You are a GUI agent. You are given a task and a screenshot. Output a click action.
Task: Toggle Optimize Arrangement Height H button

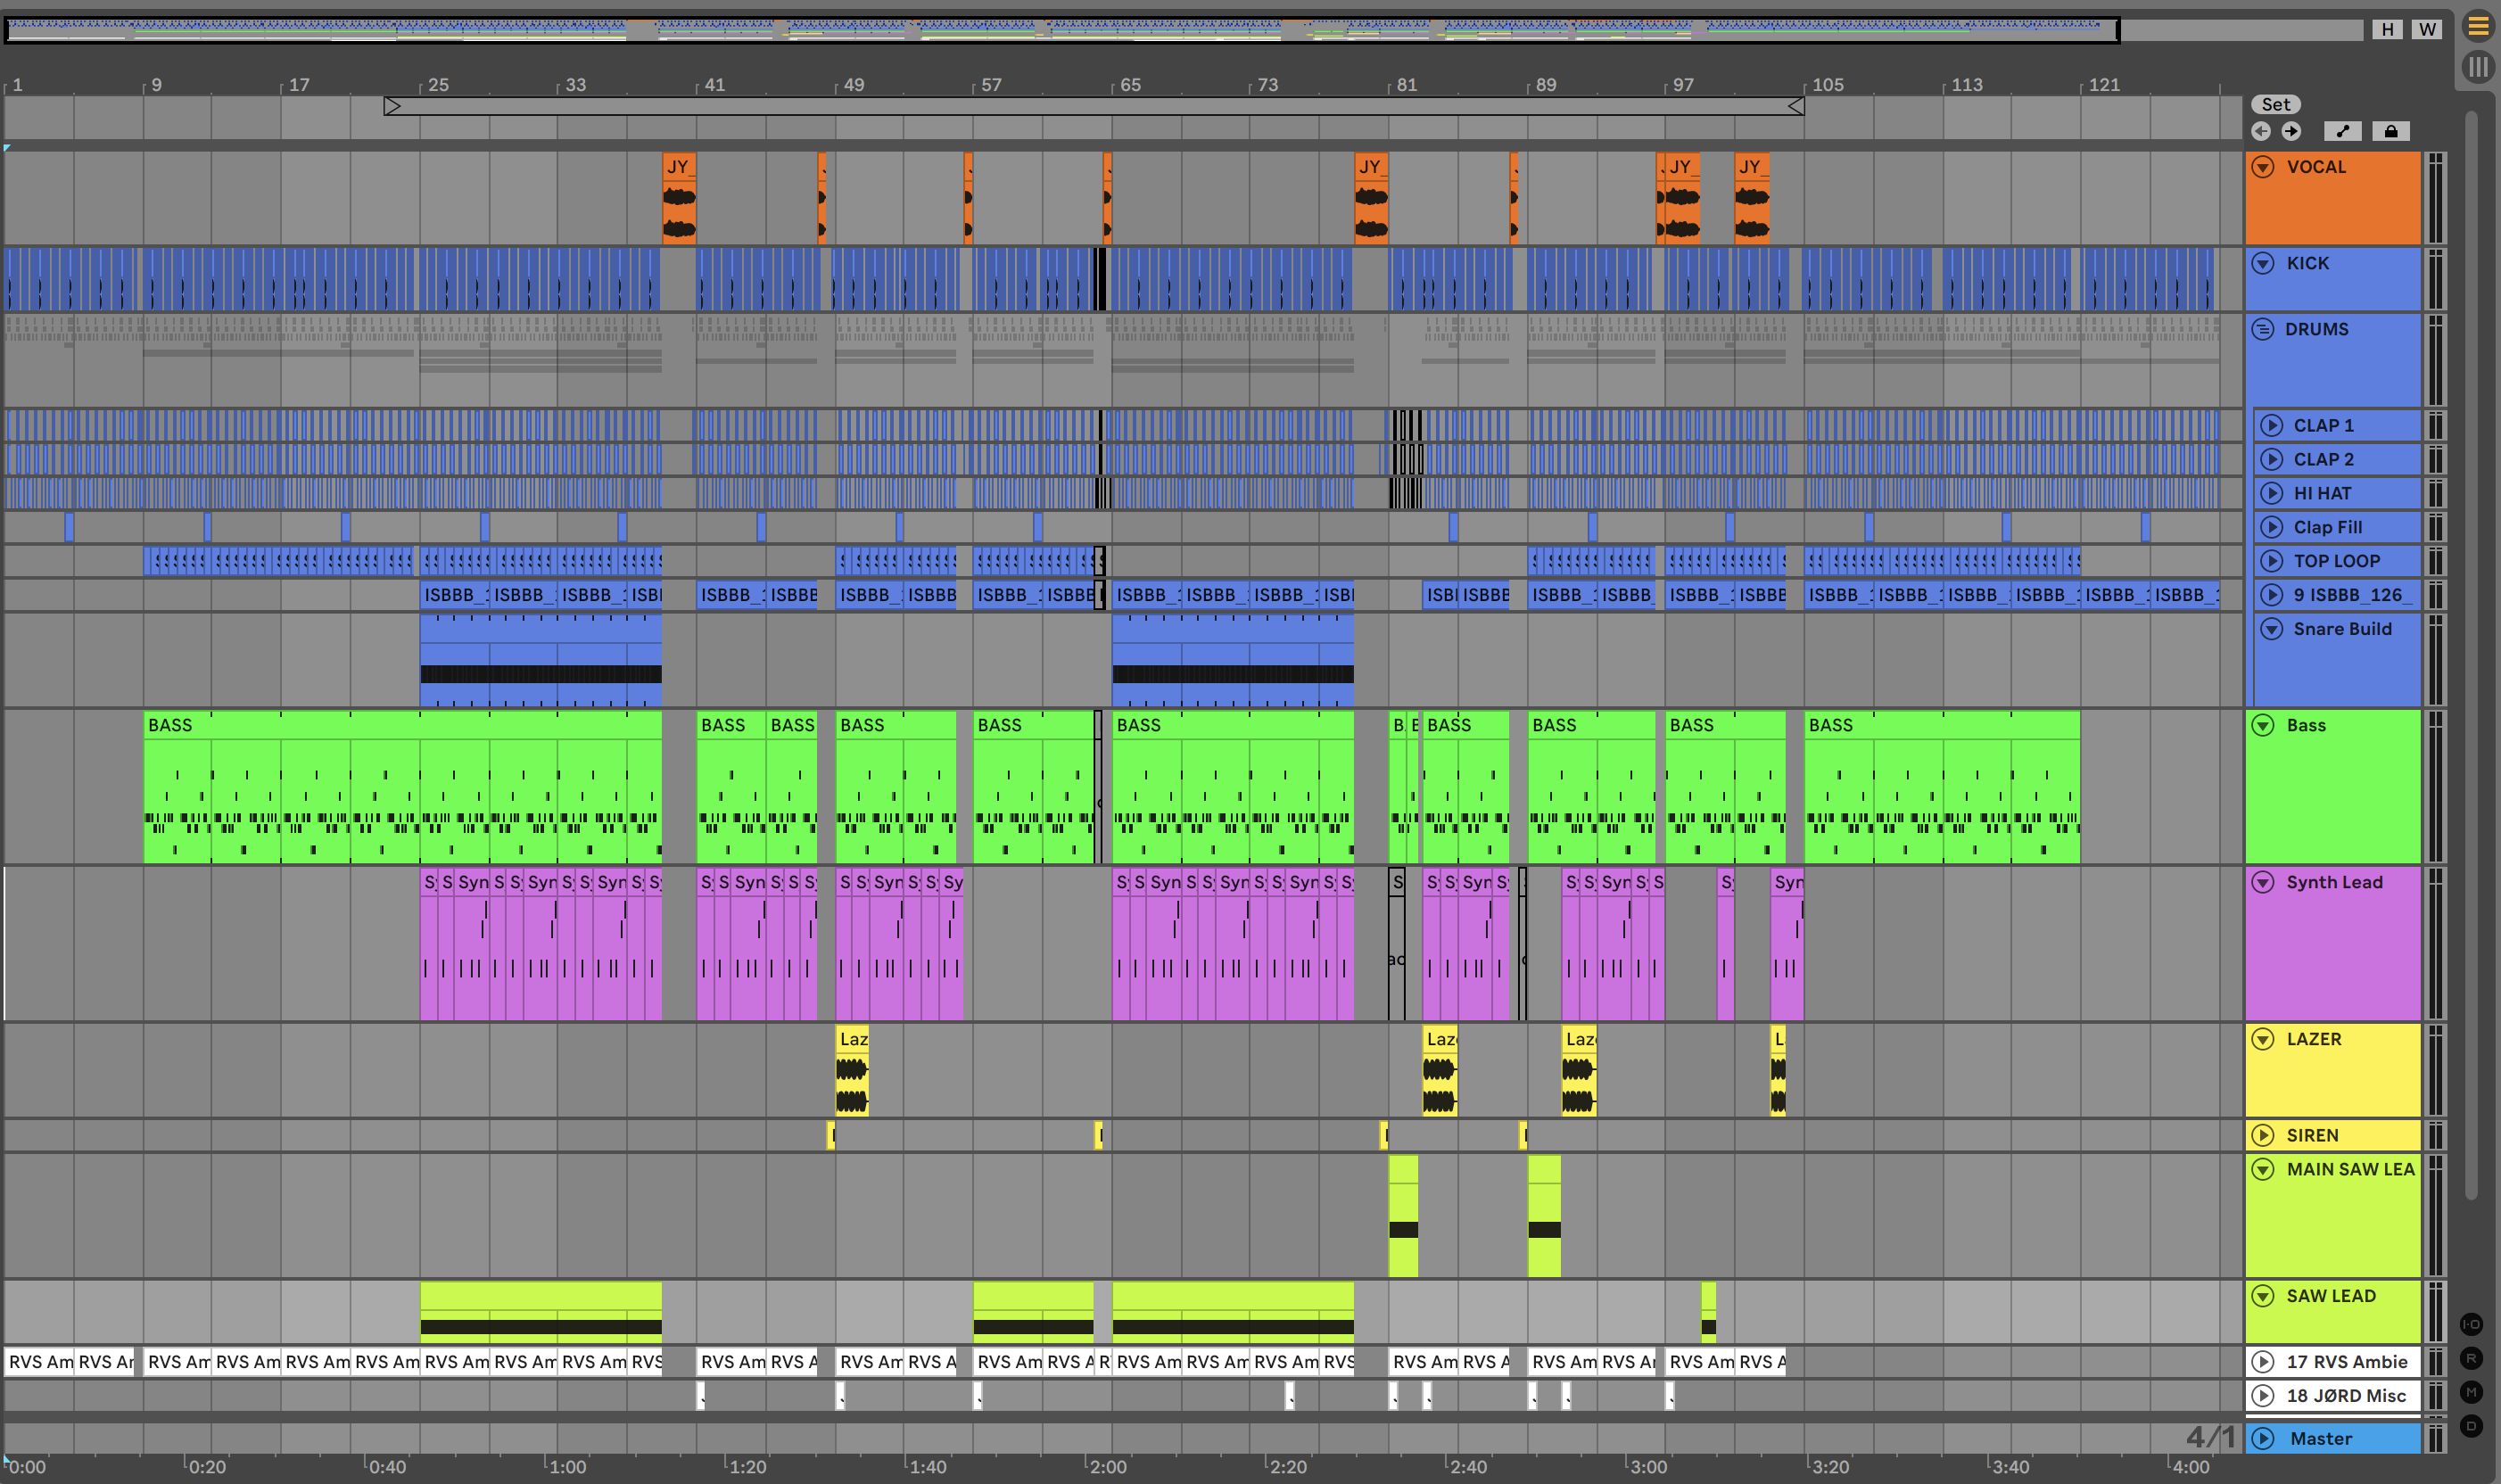click(x=2387, y=29)
